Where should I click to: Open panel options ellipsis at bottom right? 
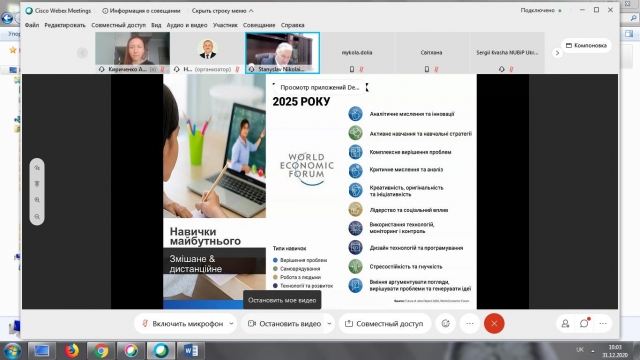603,324
